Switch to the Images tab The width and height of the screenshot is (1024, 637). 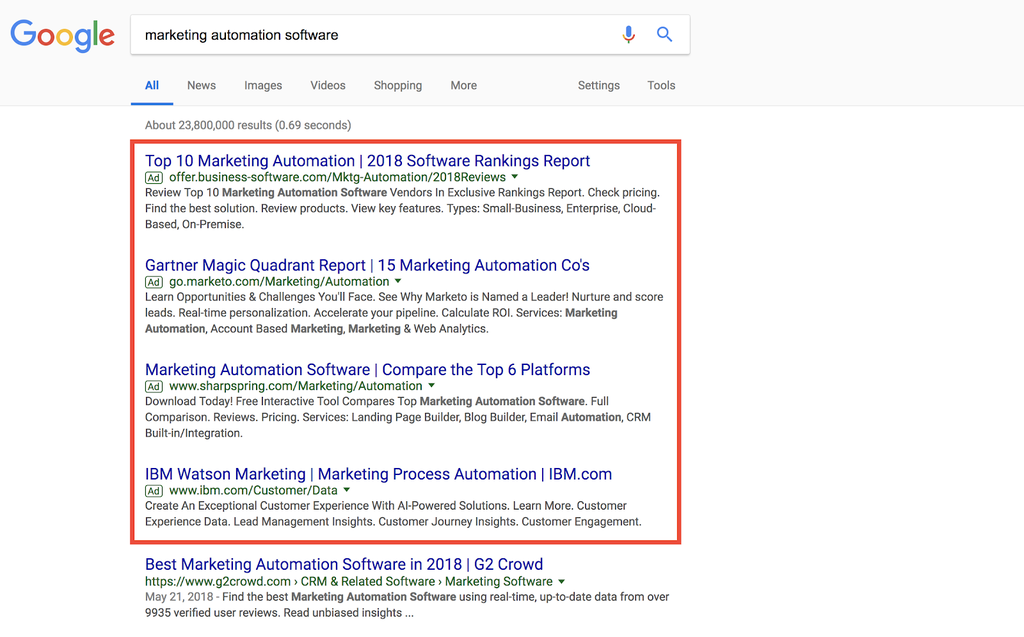tap(263, 86)
